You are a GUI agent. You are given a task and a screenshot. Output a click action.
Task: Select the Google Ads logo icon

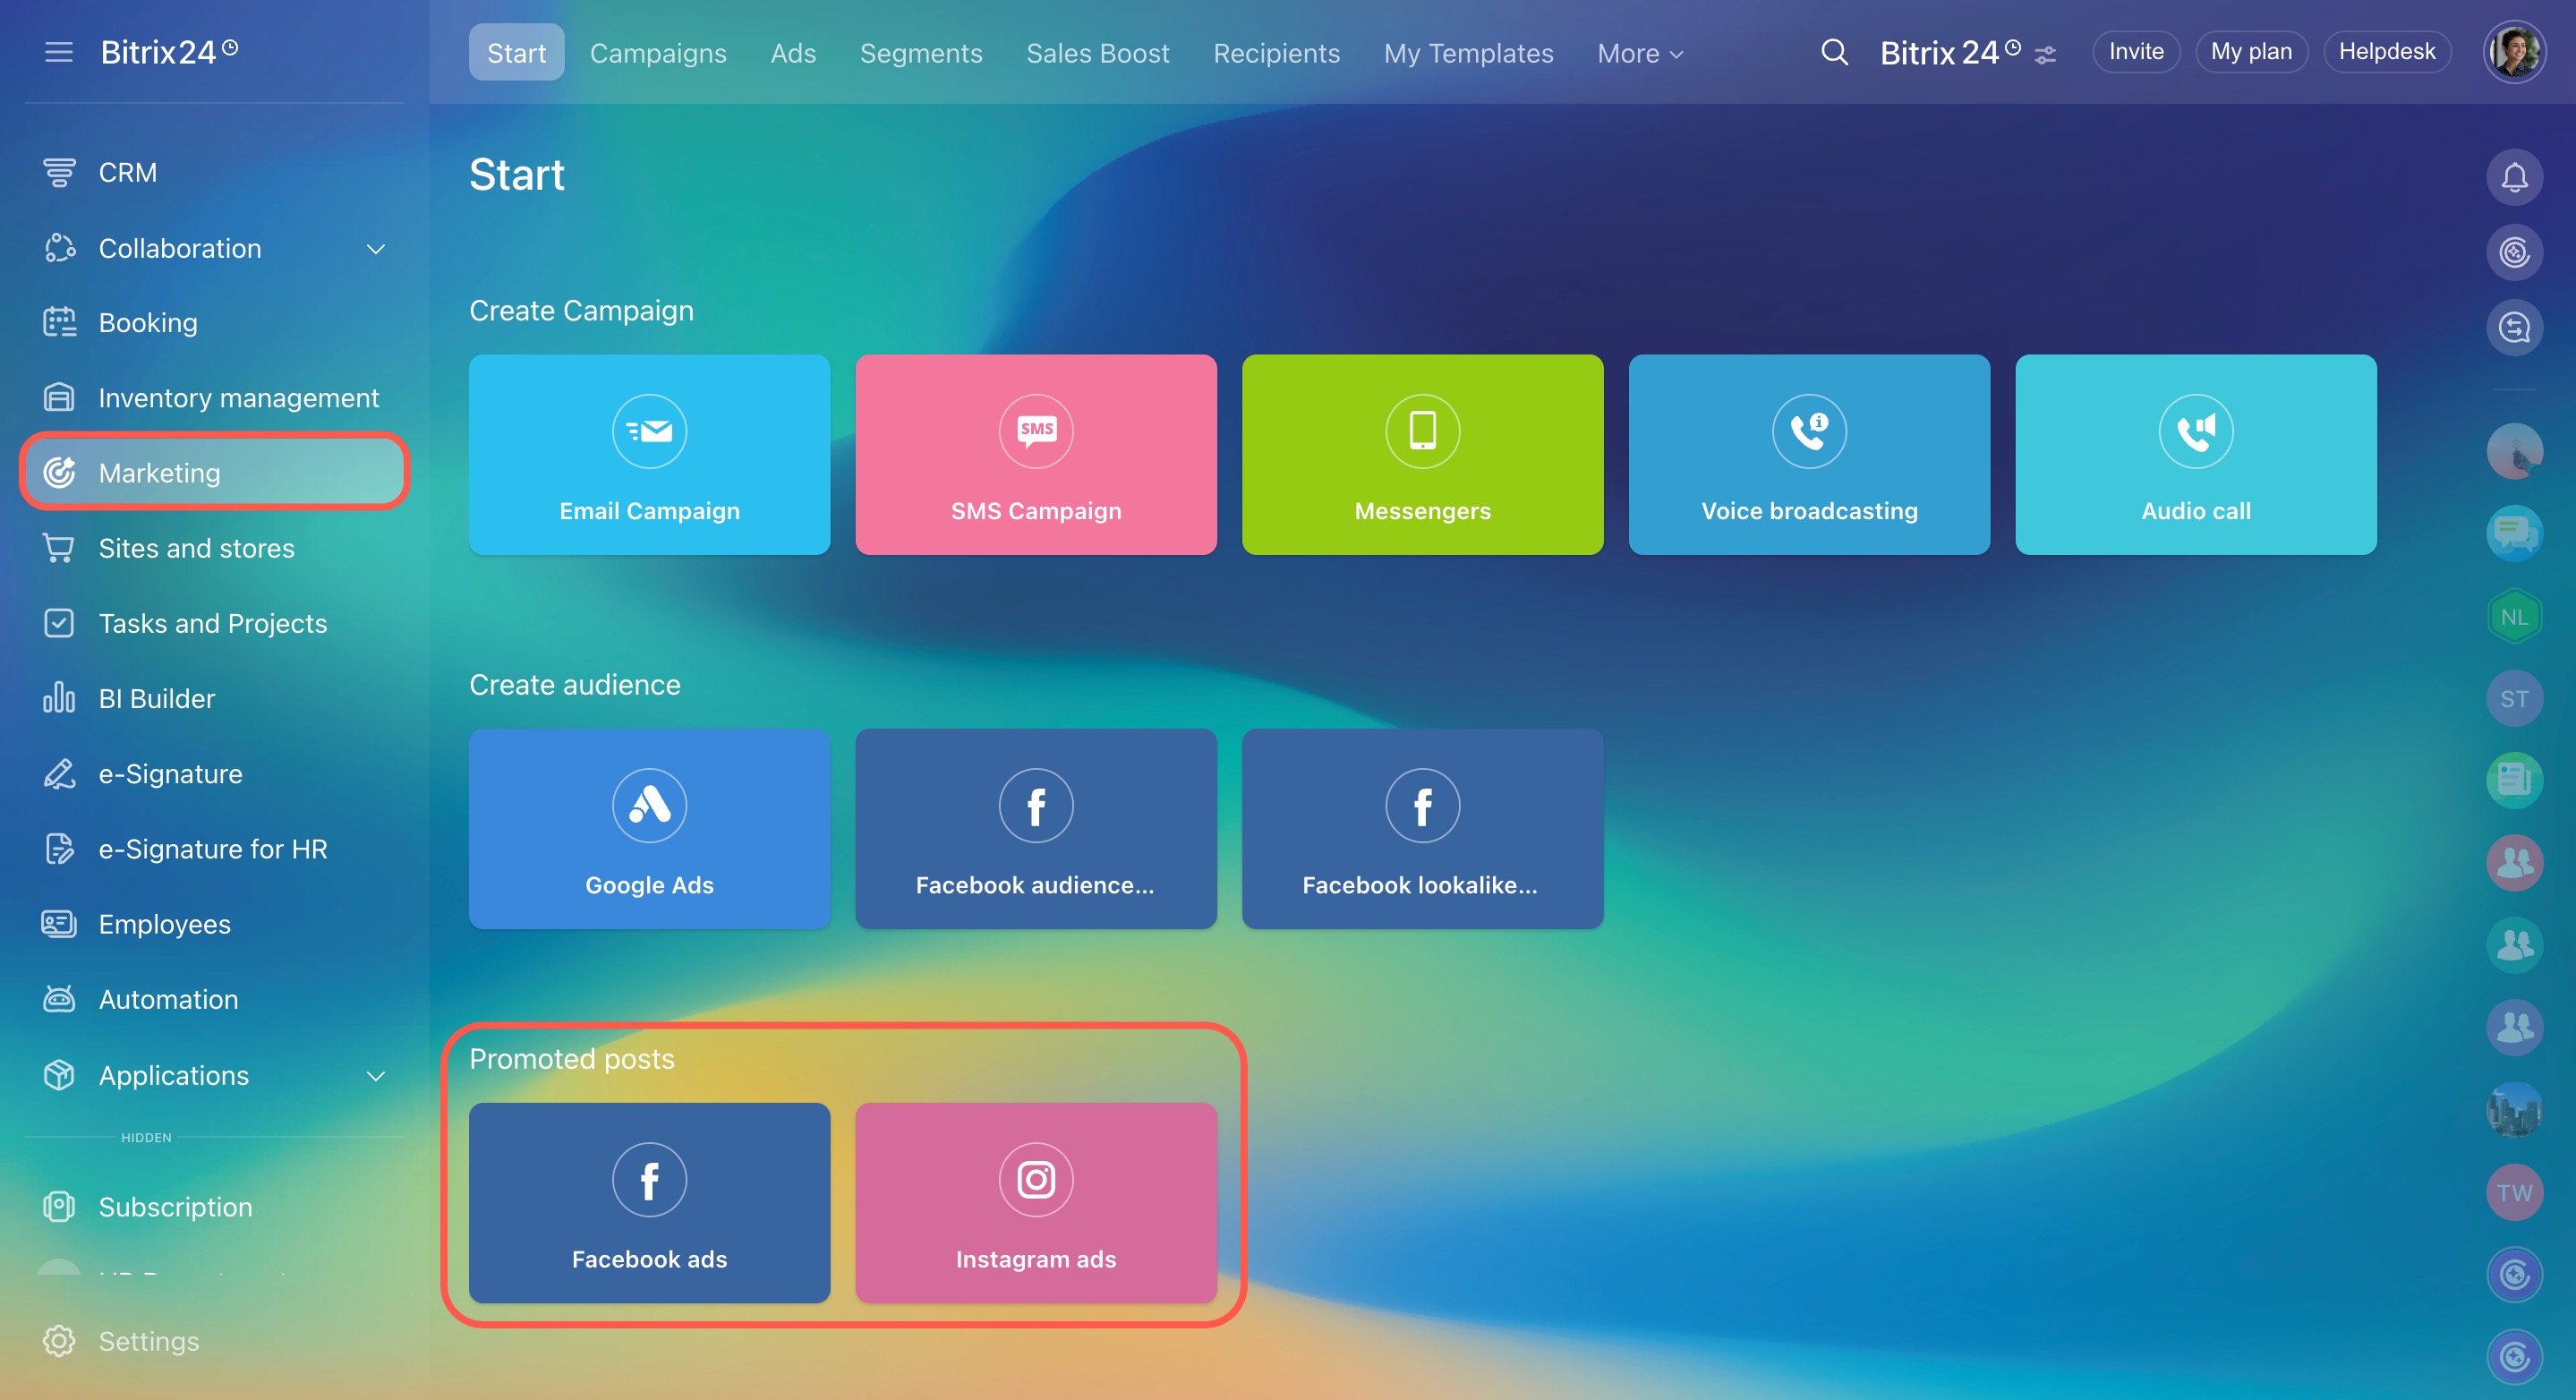(x=649, y=805)
